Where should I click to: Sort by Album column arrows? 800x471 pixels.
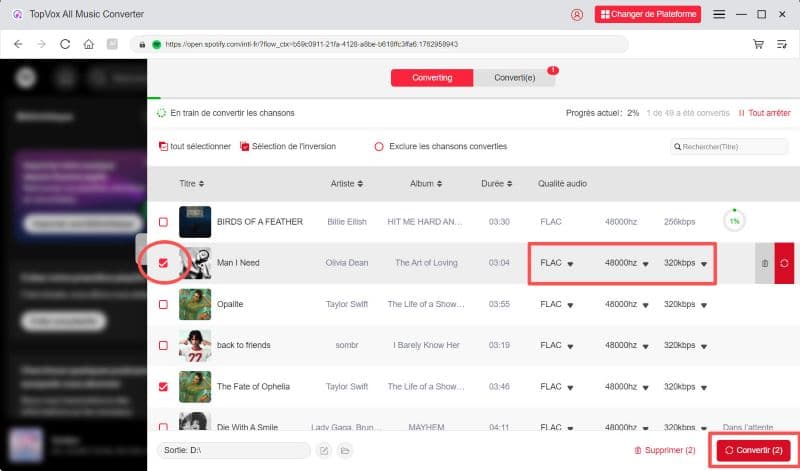click(439, 184)
